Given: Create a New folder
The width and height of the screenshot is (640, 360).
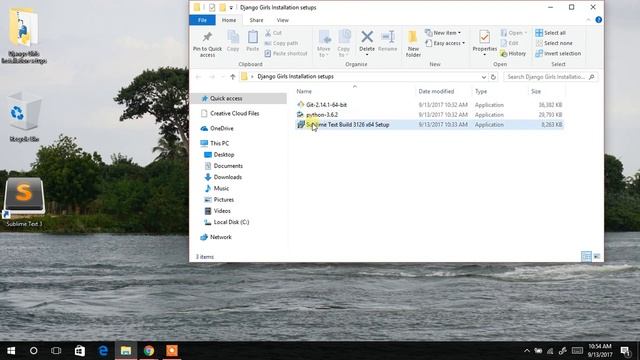Looking at the screenshot, I should pyautogui.click(x=413, y=44).
